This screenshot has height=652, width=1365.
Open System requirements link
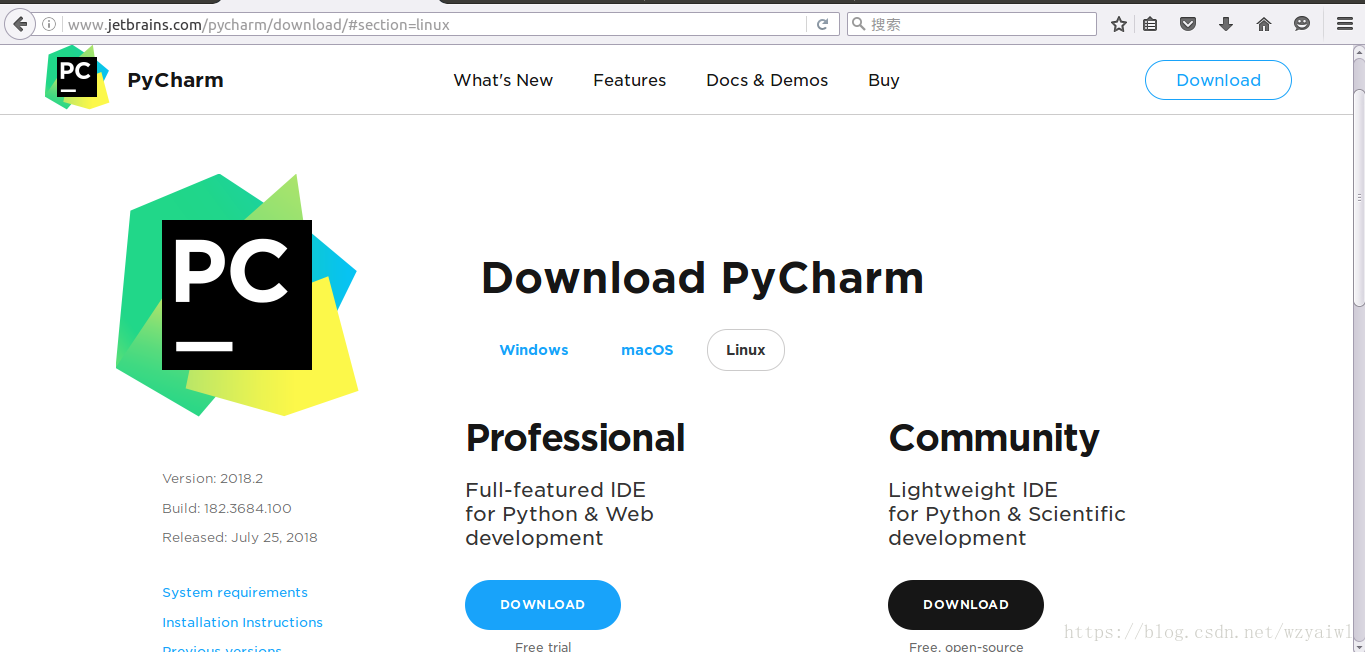pos(235,592)
